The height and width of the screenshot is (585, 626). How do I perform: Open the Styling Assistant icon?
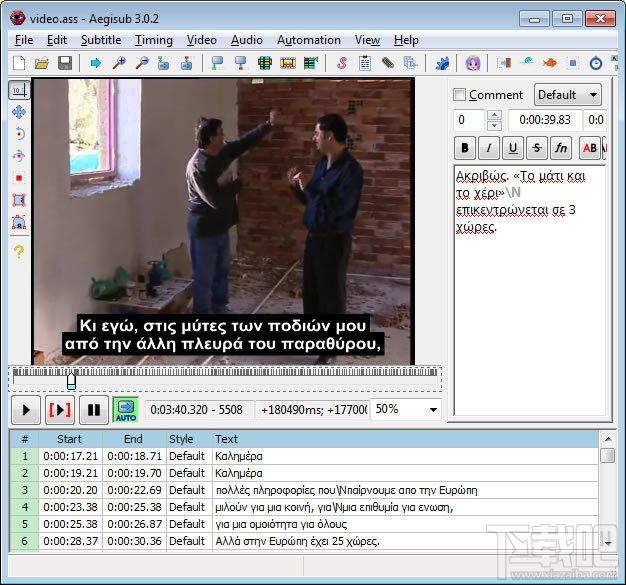[x=527, y=63]
